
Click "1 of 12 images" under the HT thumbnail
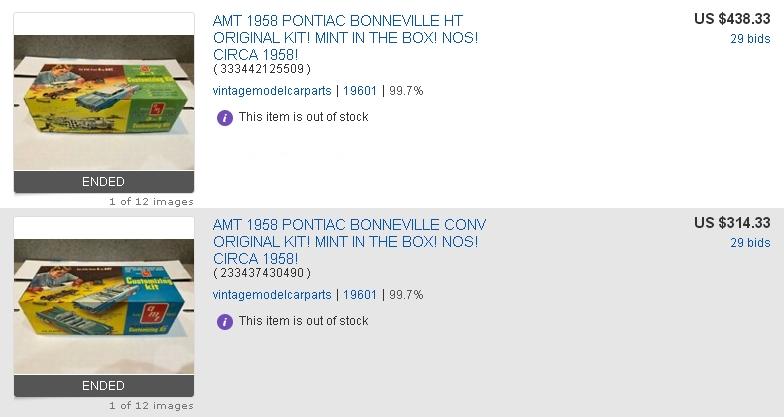tap(152, 202)
